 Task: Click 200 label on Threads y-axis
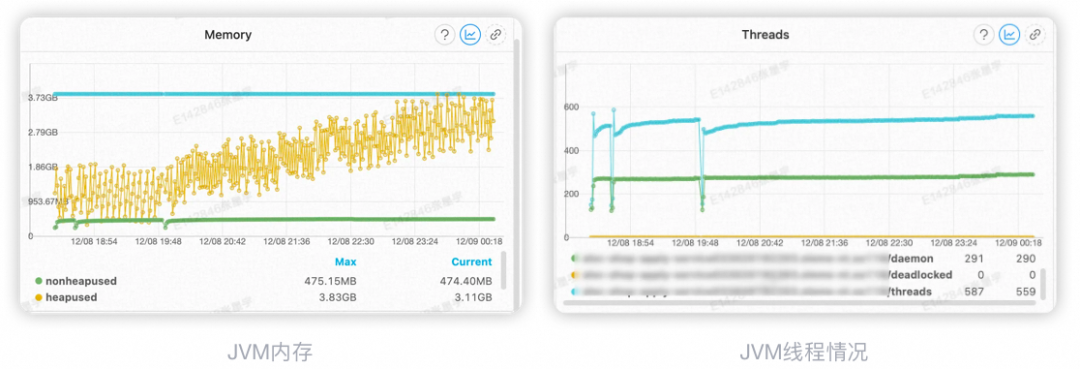572,193
